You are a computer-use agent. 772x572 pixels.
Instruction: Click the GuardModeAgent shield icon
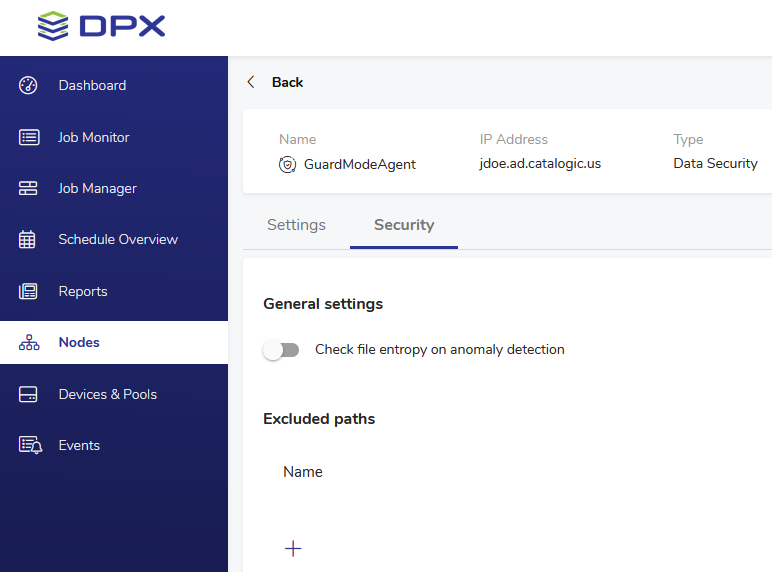287,164
